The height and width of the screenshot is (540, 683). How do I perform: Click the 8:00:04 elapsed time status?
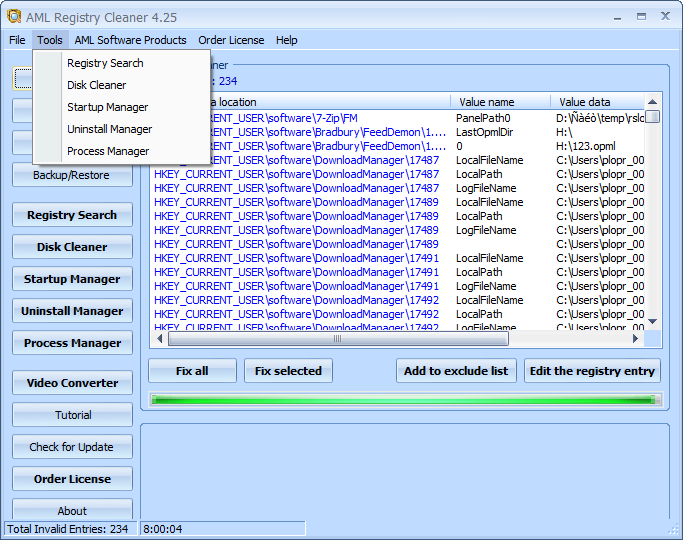(x=163, y=529)
